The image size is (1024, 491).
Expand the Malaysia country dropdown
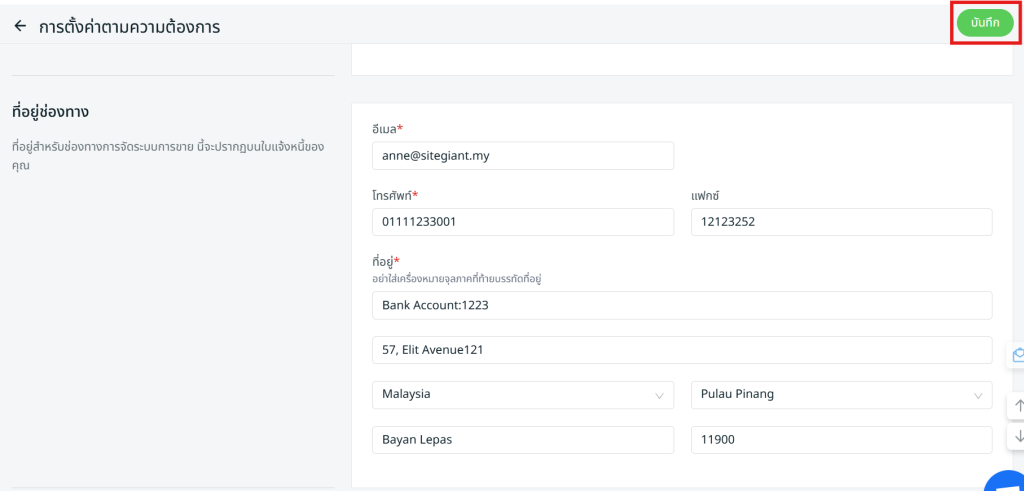[x=521, y=395]
